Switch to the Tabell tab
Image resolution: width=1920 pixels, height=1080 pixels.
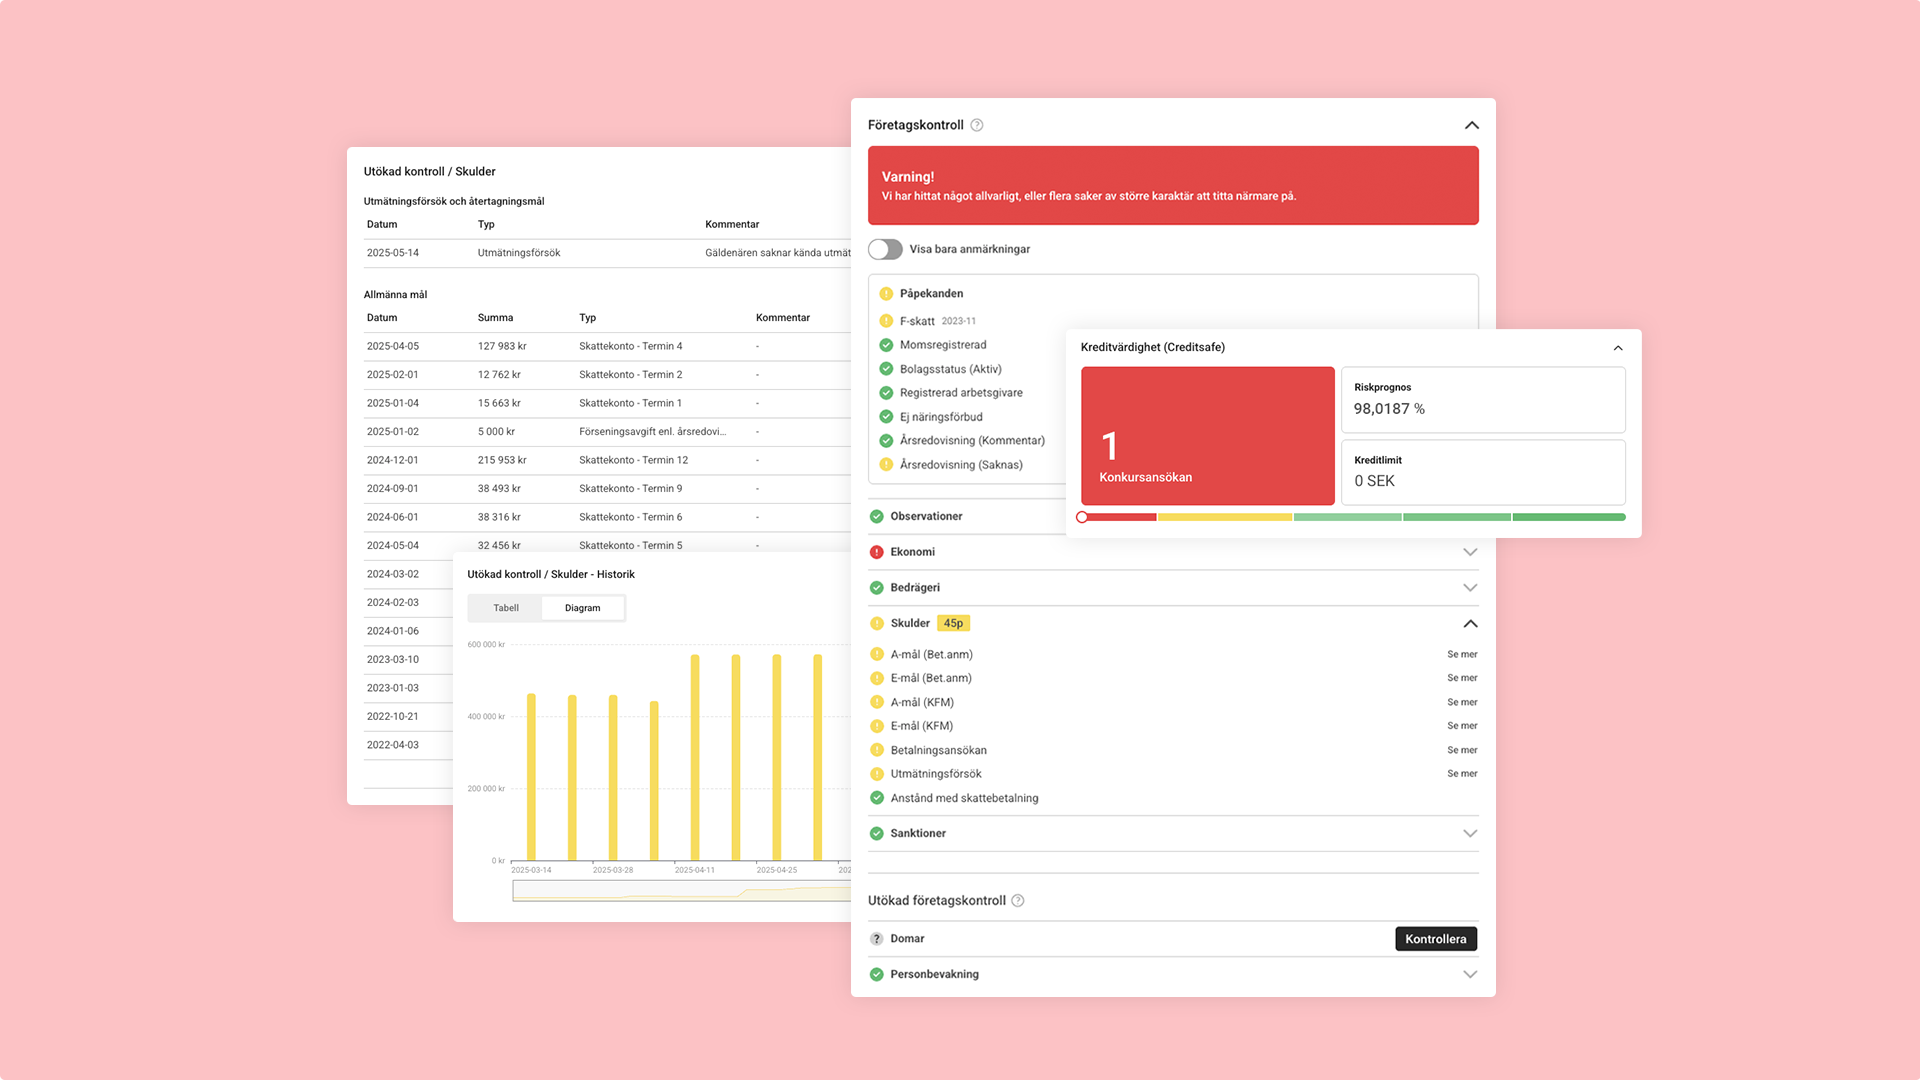coord(506,608)
